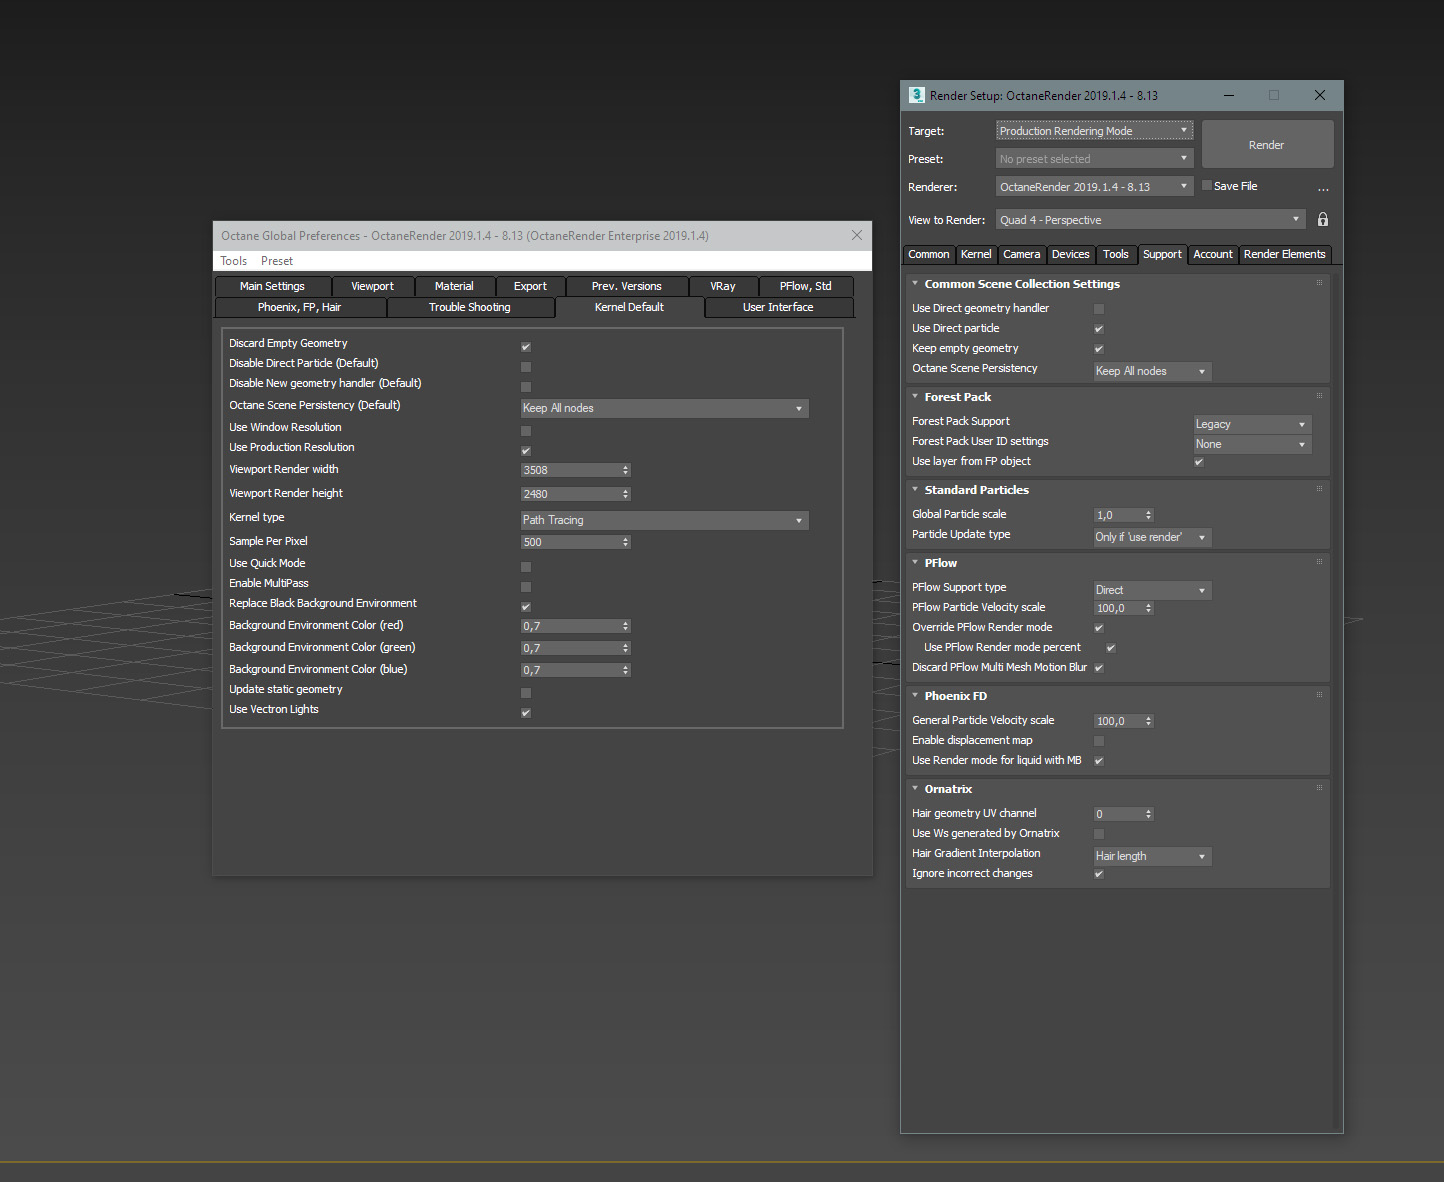This screenshot has height=1182, width=1444.
Task: Switch to the Export tab
Action: pyautogui.click(x=530, y=286)
